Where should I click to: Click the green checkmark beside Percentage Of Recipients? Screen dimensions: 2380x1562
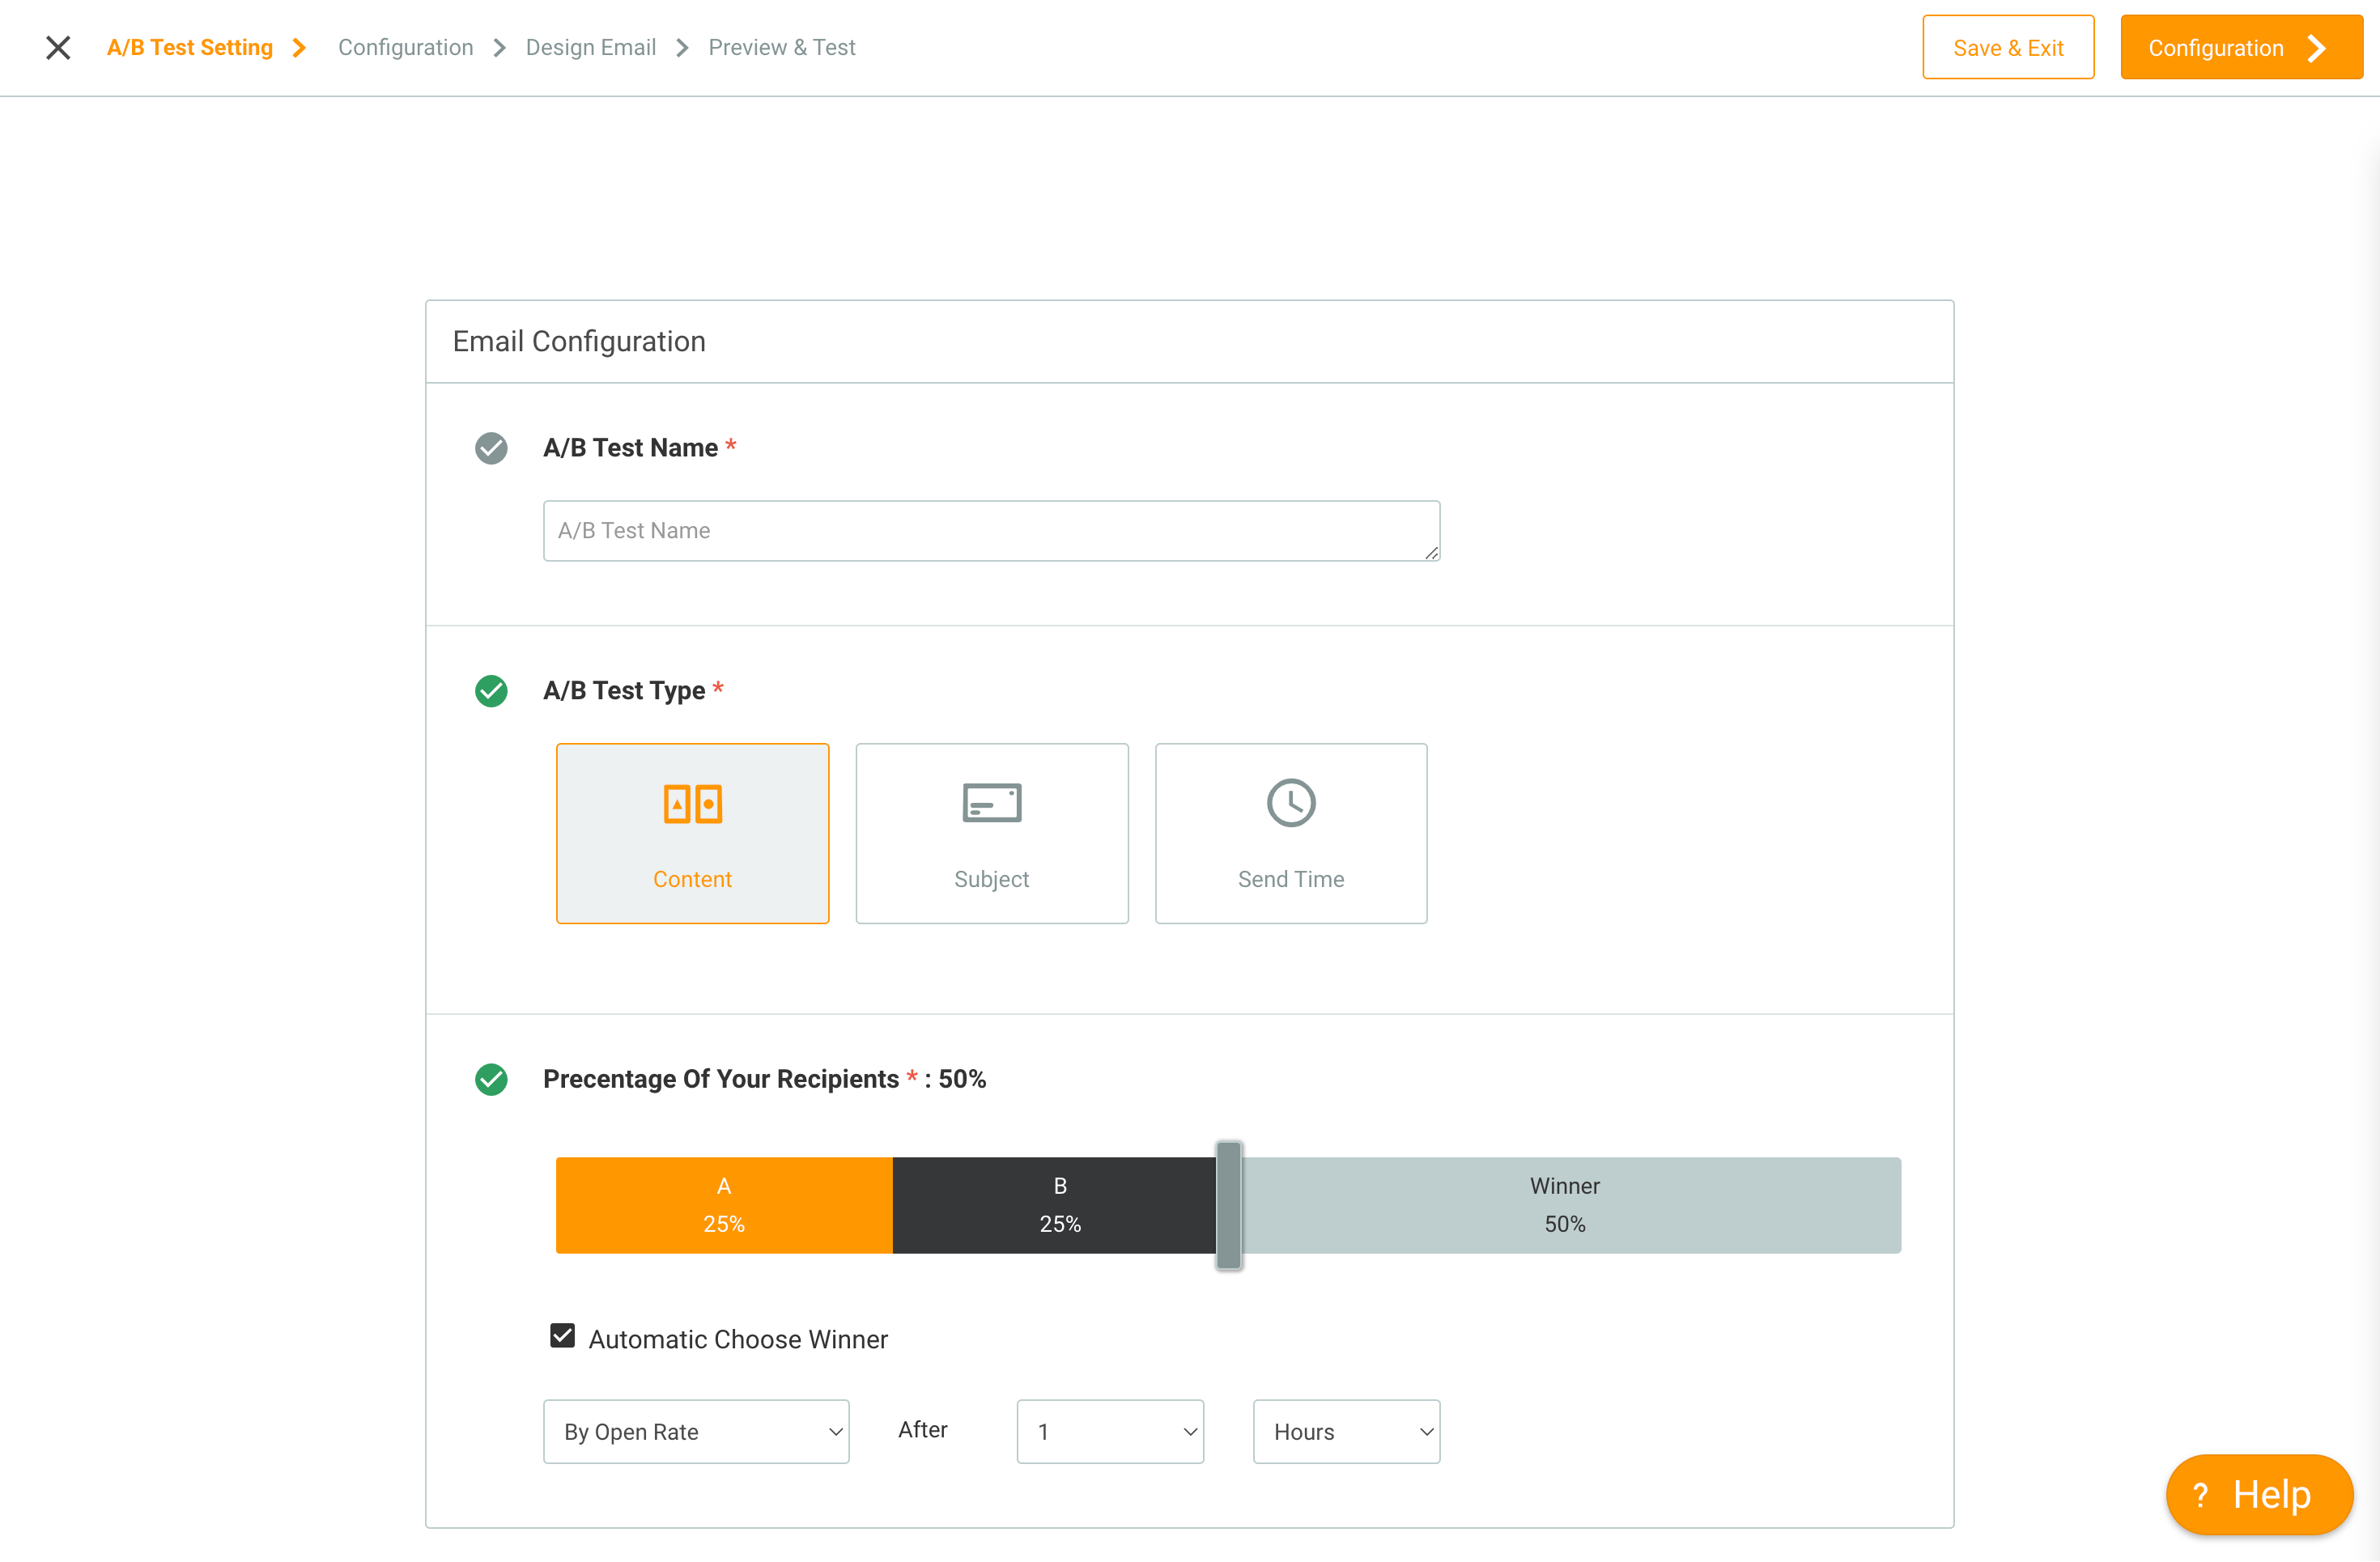(491, 1079)
